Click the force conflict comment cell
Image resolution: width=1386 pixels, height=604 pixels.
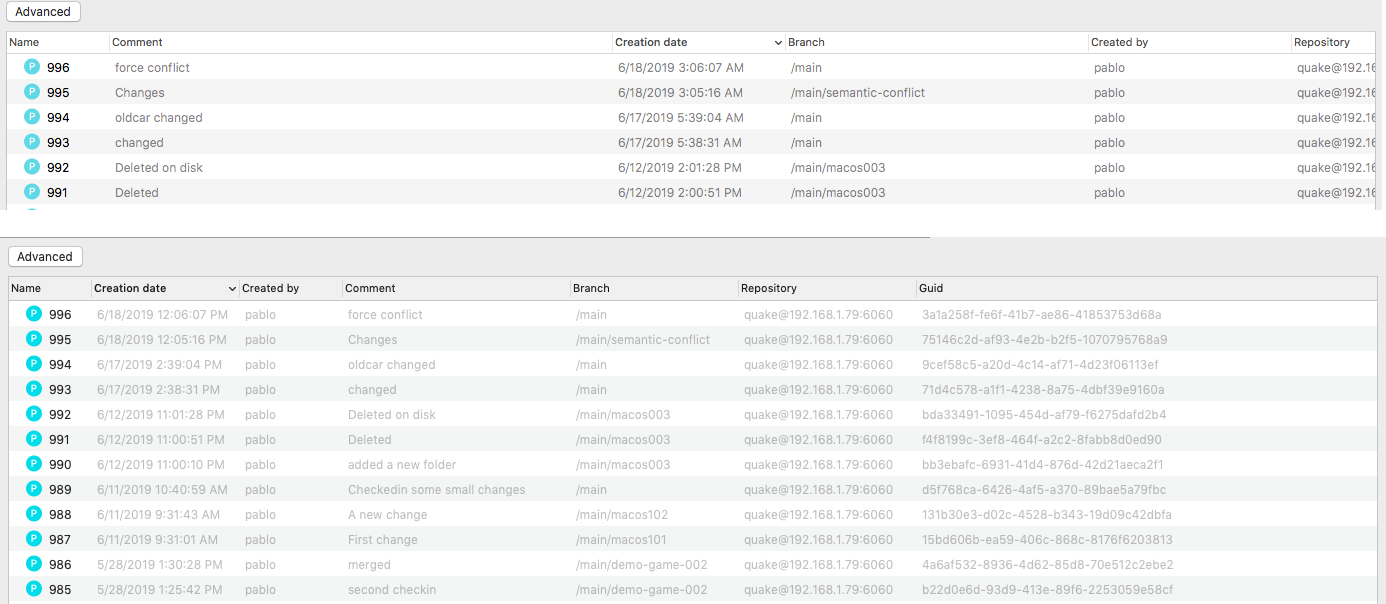pyautogui.click(x=384, y=314)
